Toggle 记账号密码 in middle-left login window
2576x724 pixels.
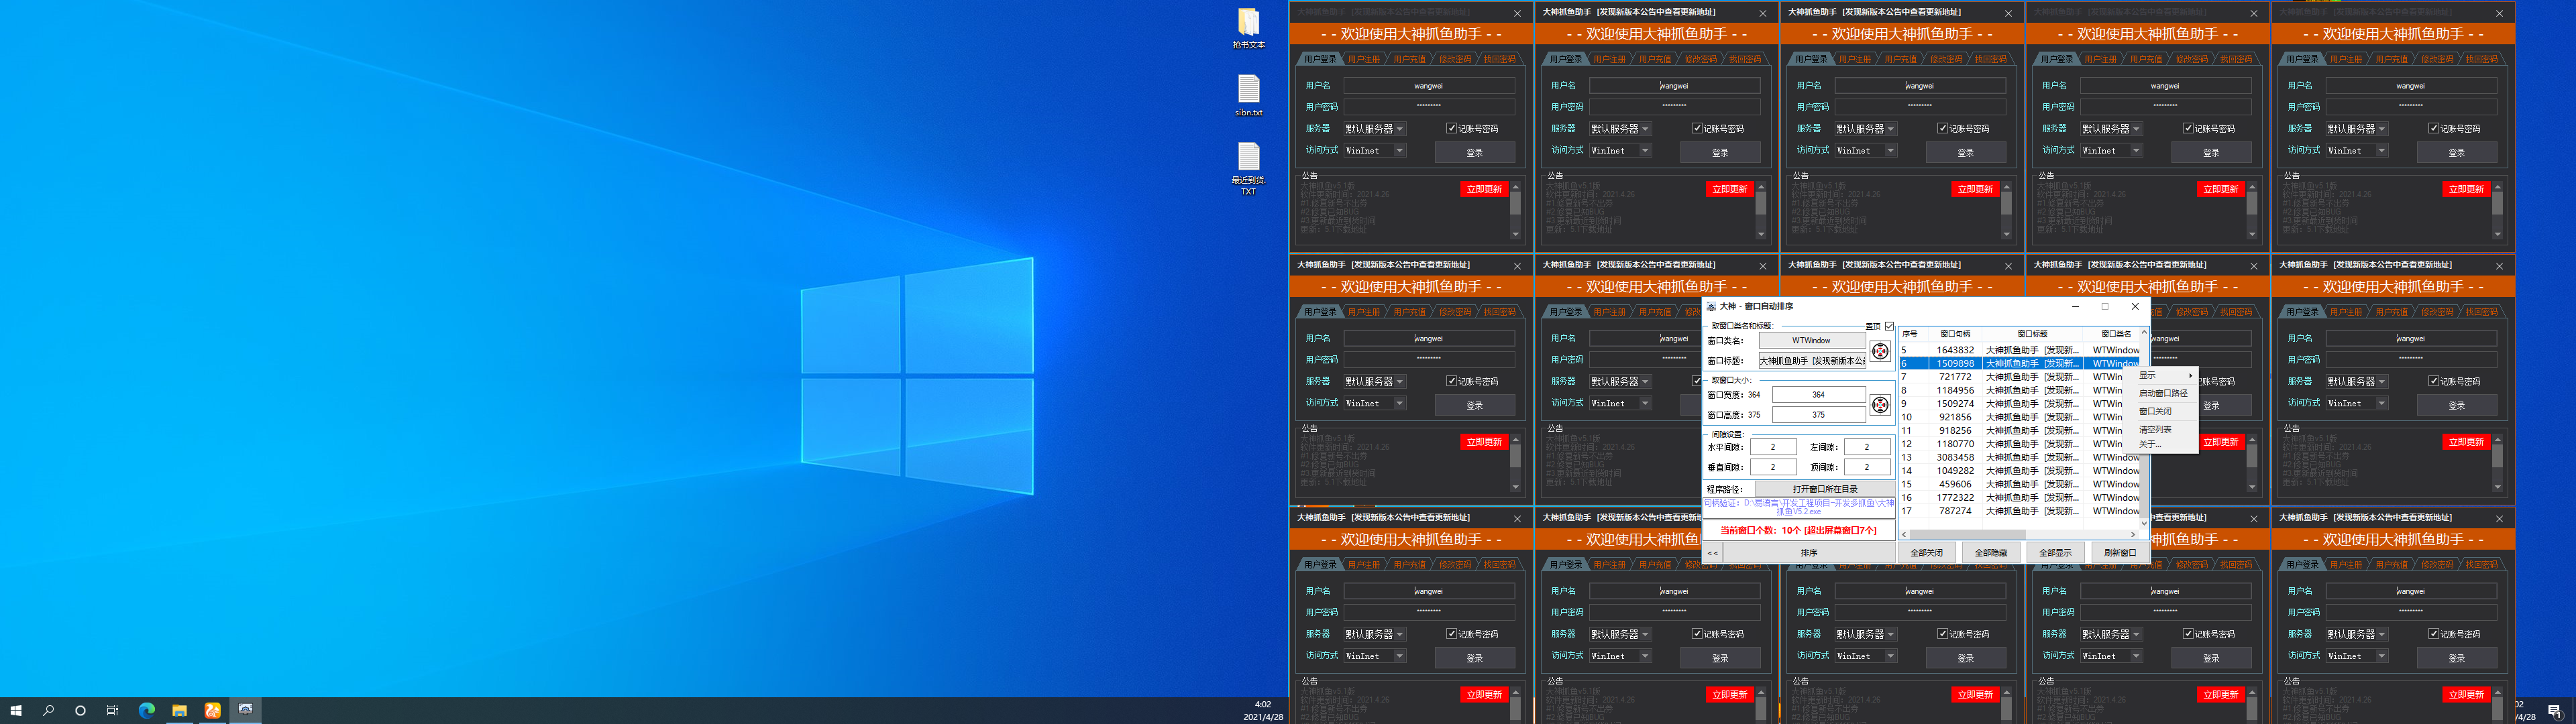pyautogui.click(x=1451, y=381)
